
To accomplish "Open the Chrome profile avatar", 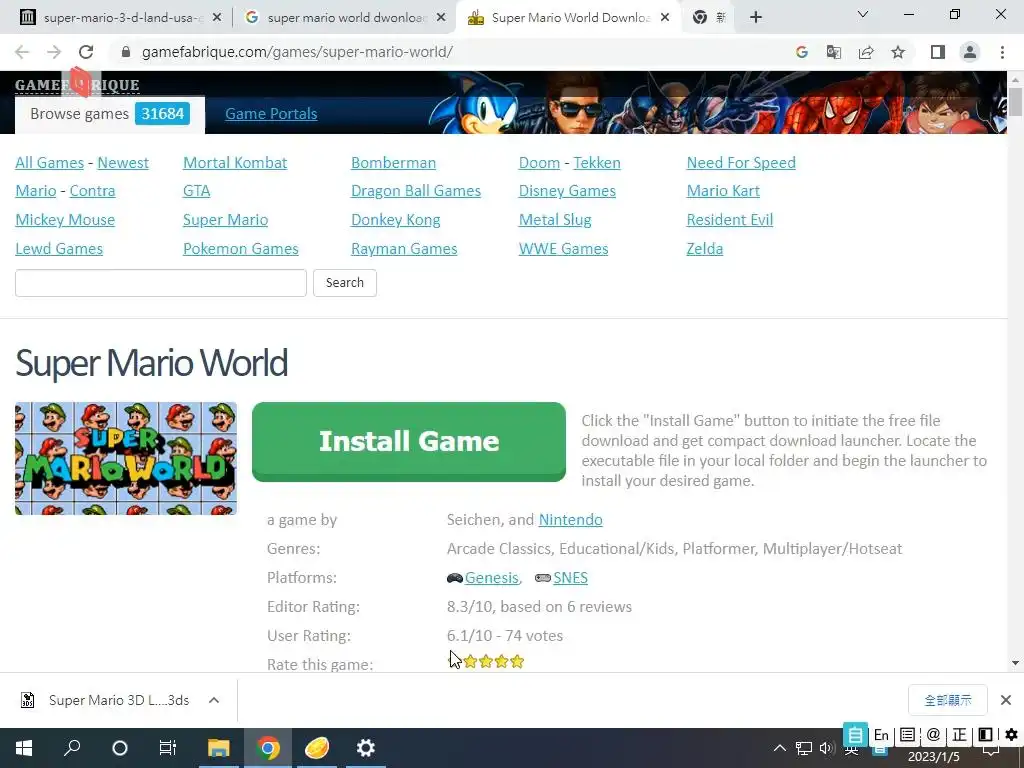I will (x=970, y=52).
